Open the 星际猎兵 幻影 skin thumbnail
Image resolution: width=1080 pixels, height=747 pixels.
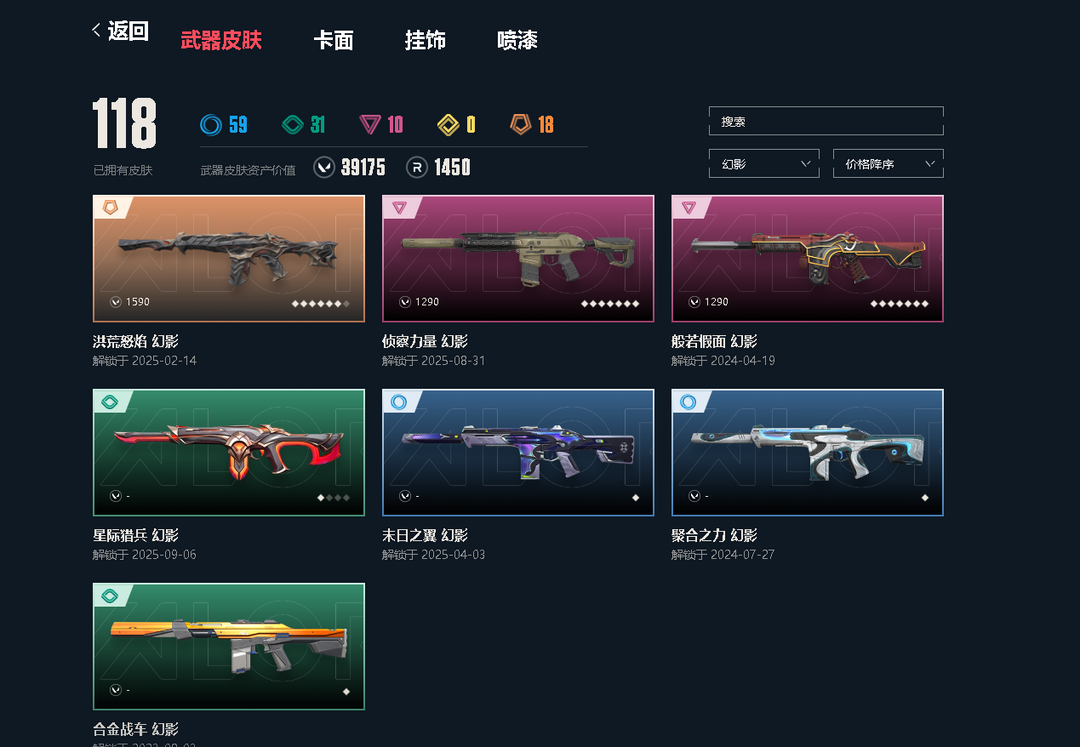click(229, 452)
